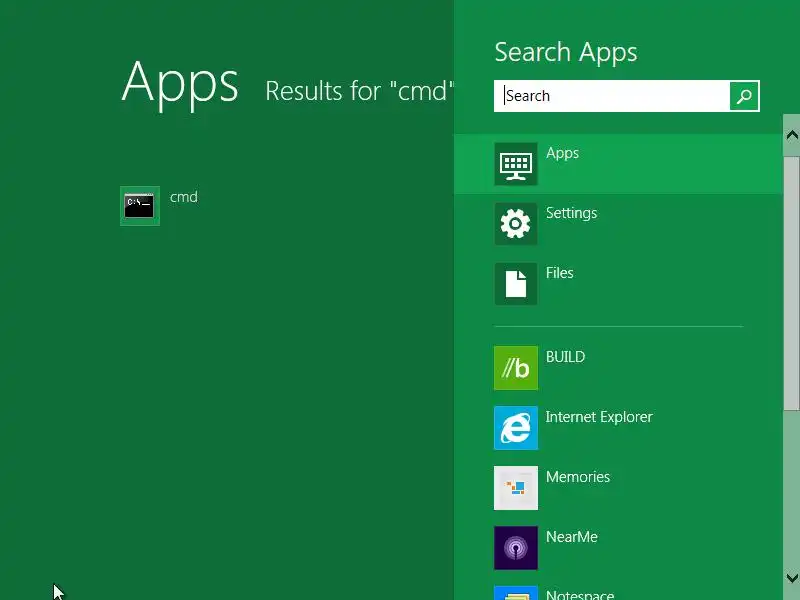Switch the search scope to Files
The width and height of the screenshot is (800, 600).
tap(560, 273)
